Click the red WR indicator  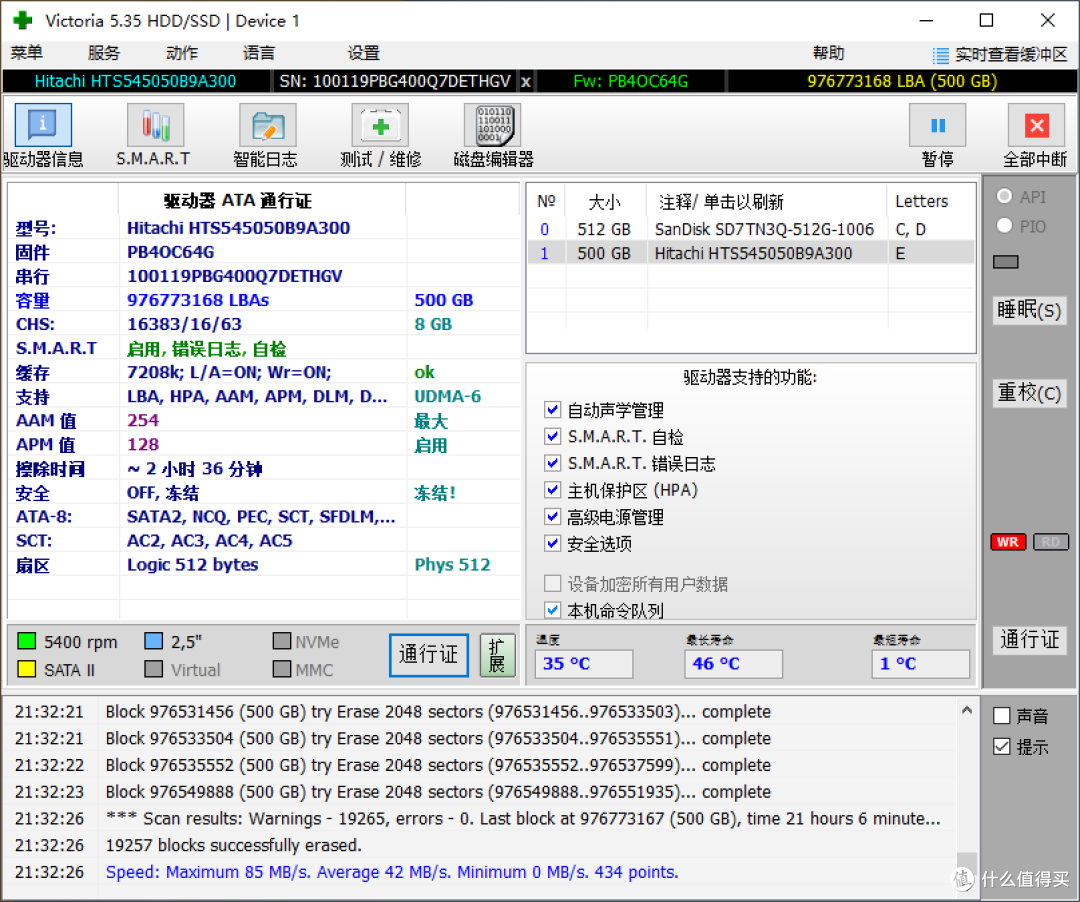tap(1008, 542)
